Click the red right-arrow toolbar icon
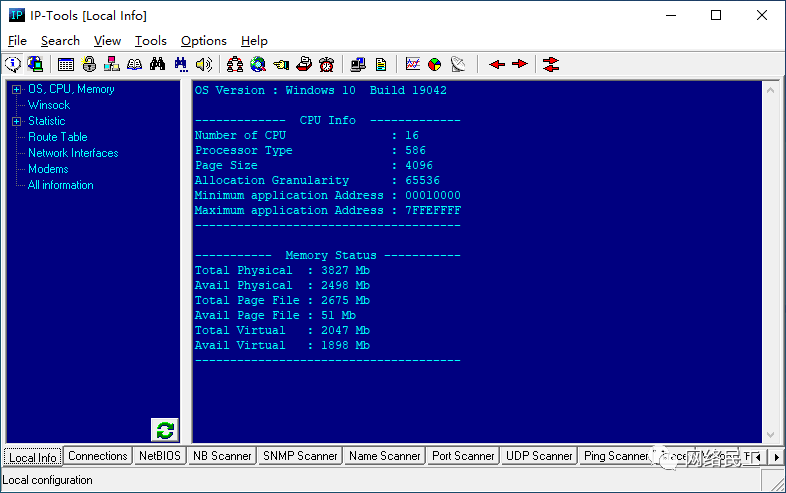The width and height of the screenshot is (786, 493). tap(520, 64)
